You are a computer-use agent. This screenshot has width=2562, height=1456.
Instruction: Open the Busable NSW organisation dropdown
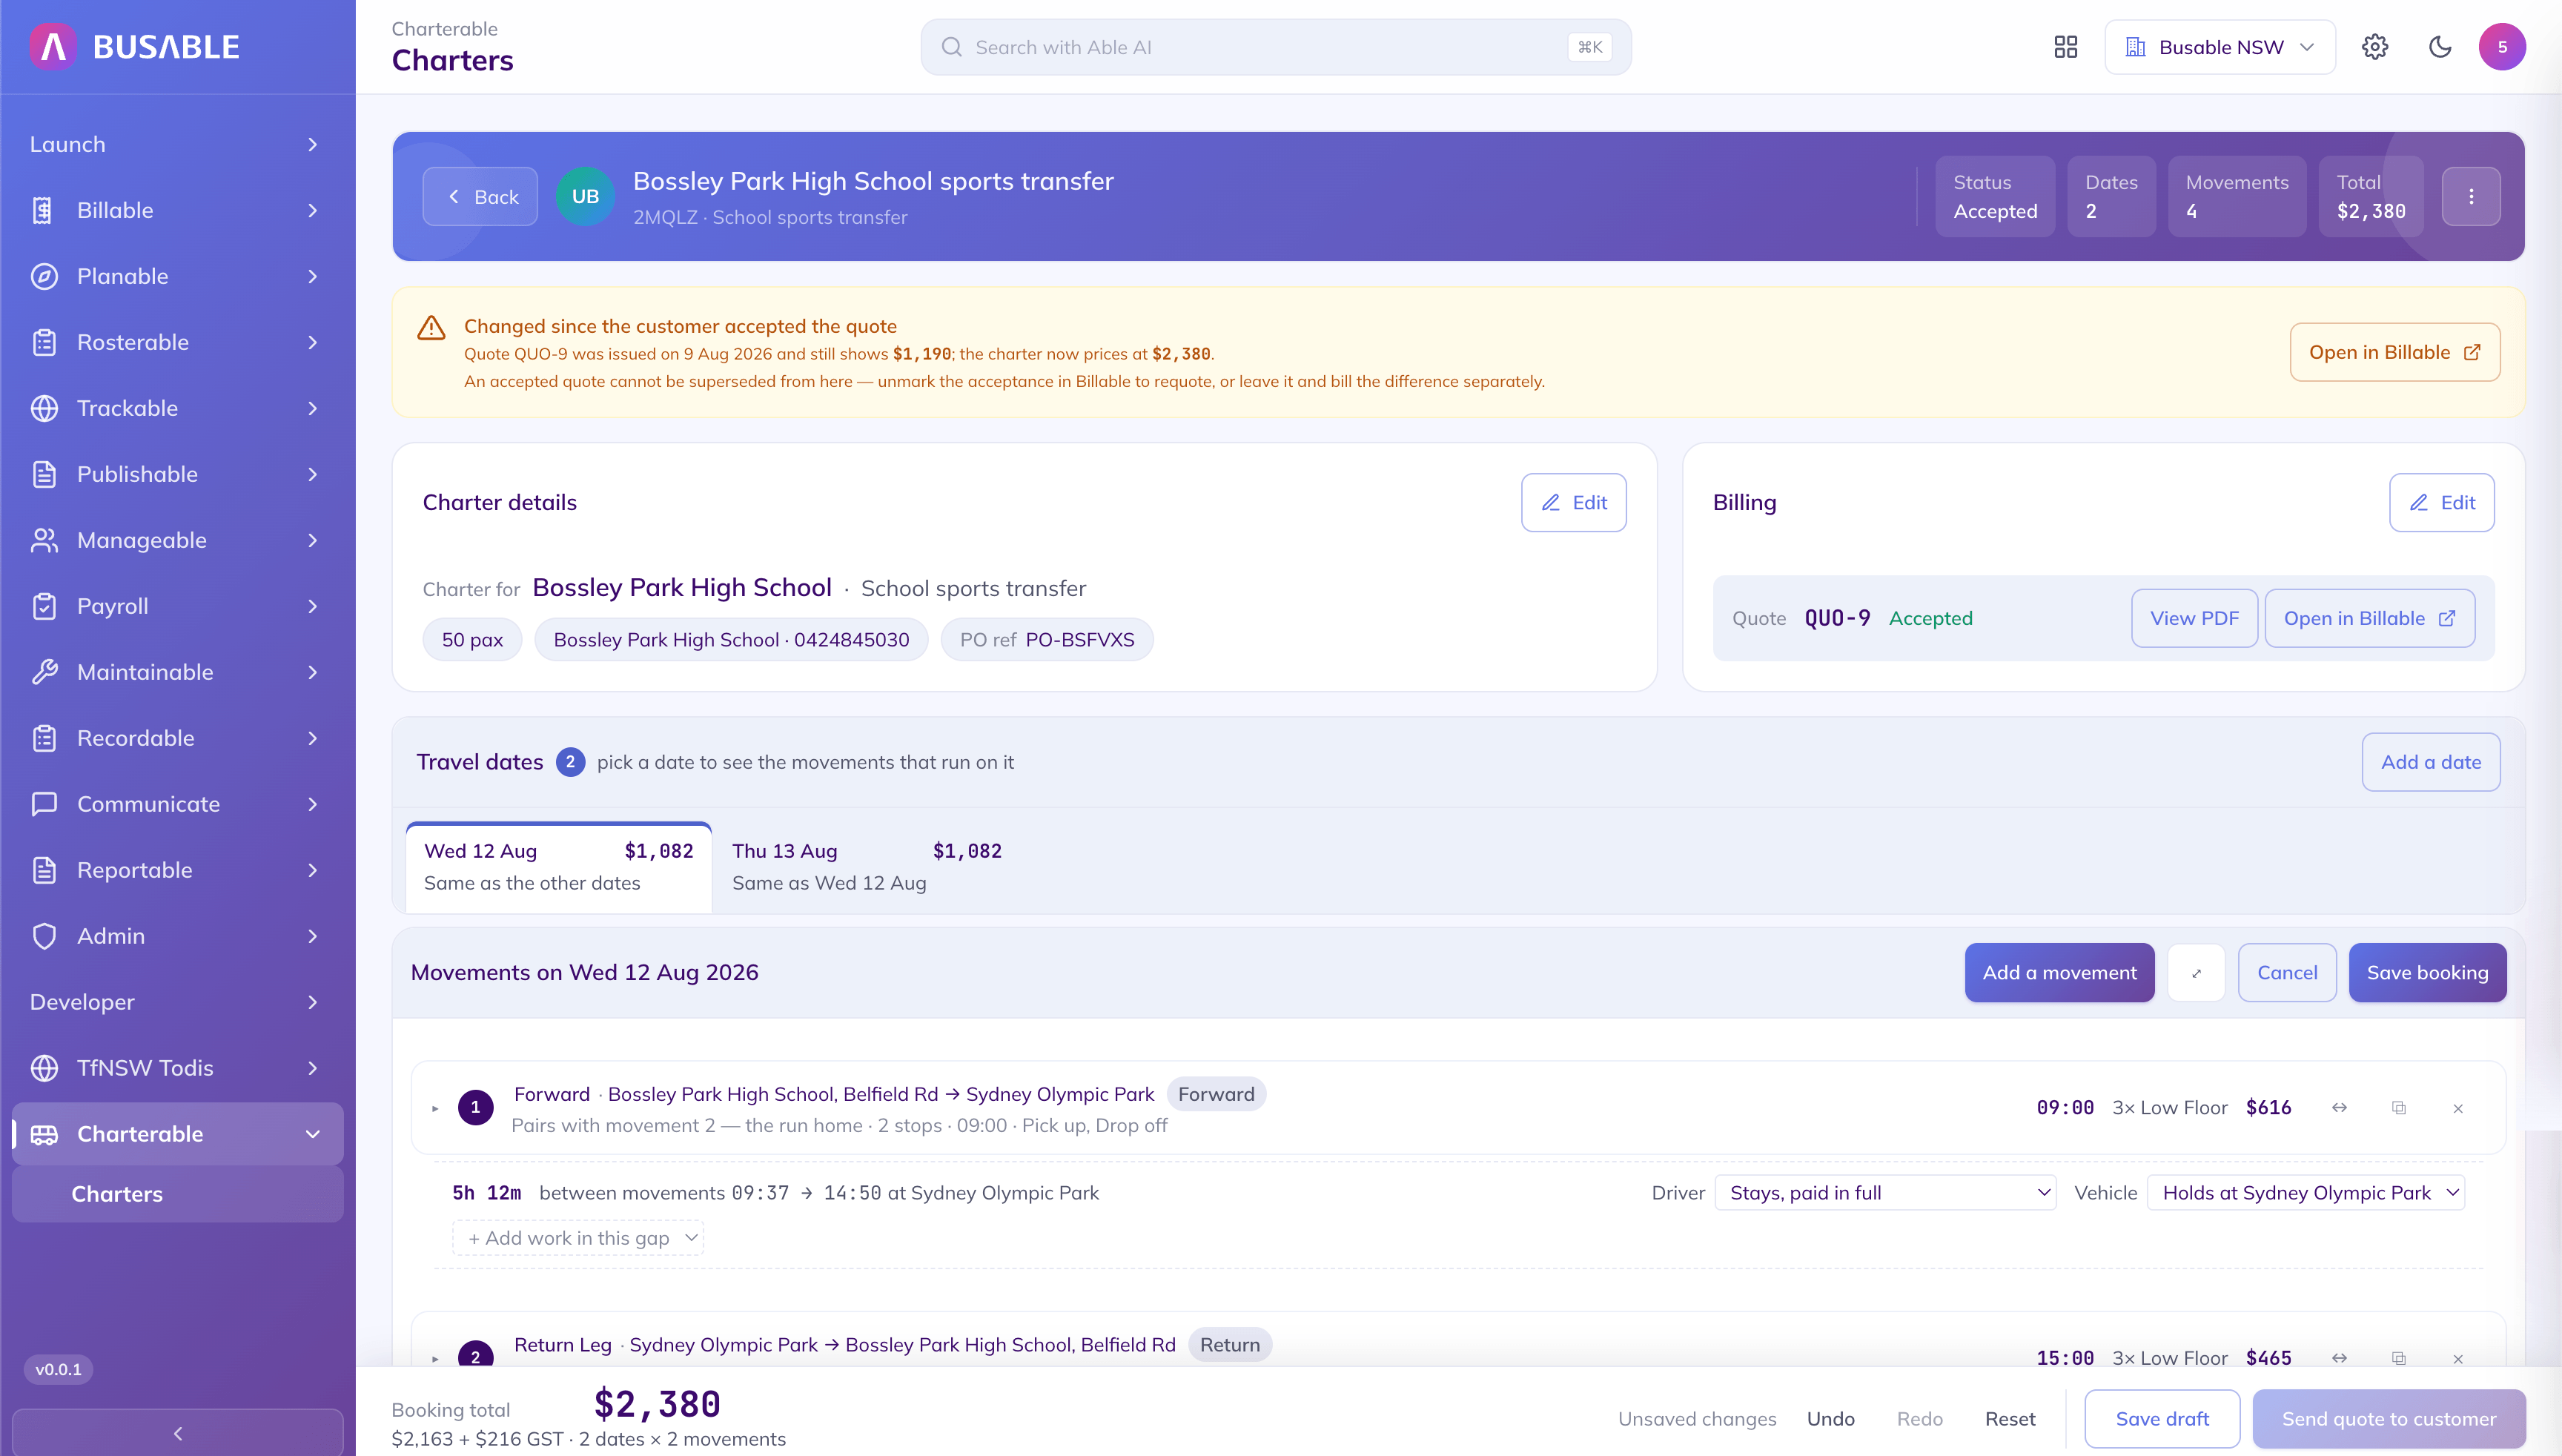(2220, 47)
